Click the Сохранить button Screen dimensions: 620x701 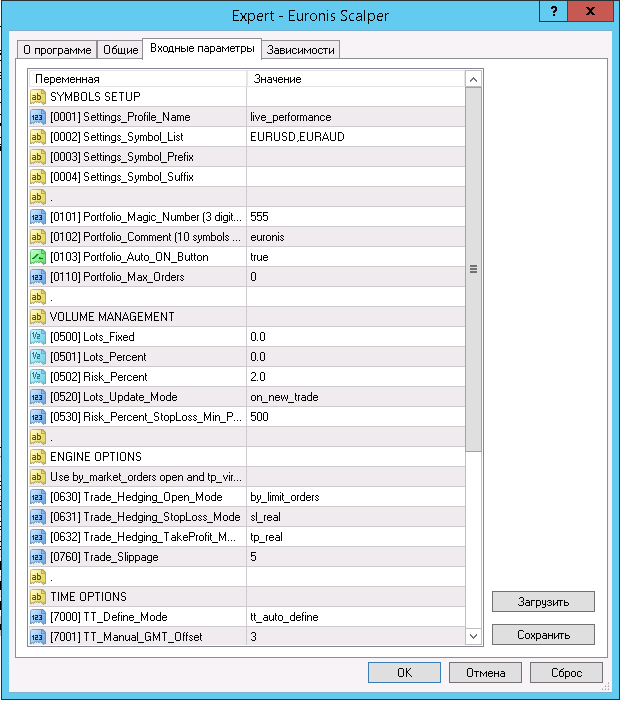click(543, 635)
